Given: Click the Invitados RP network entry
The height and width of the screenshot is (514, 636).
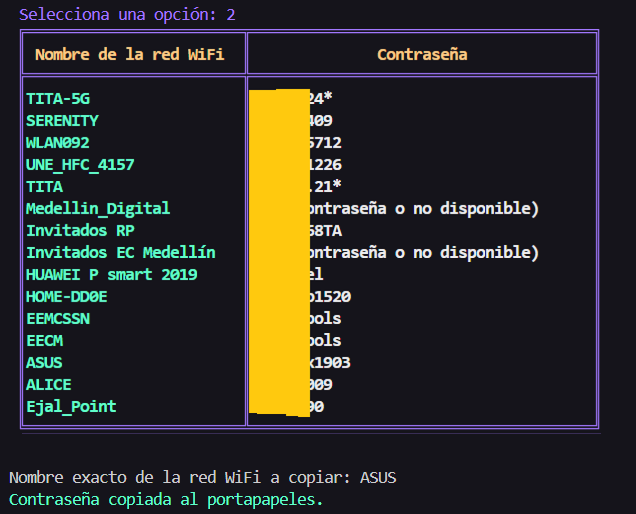Looking at the screenshot, I should click(x=80, y=231).
